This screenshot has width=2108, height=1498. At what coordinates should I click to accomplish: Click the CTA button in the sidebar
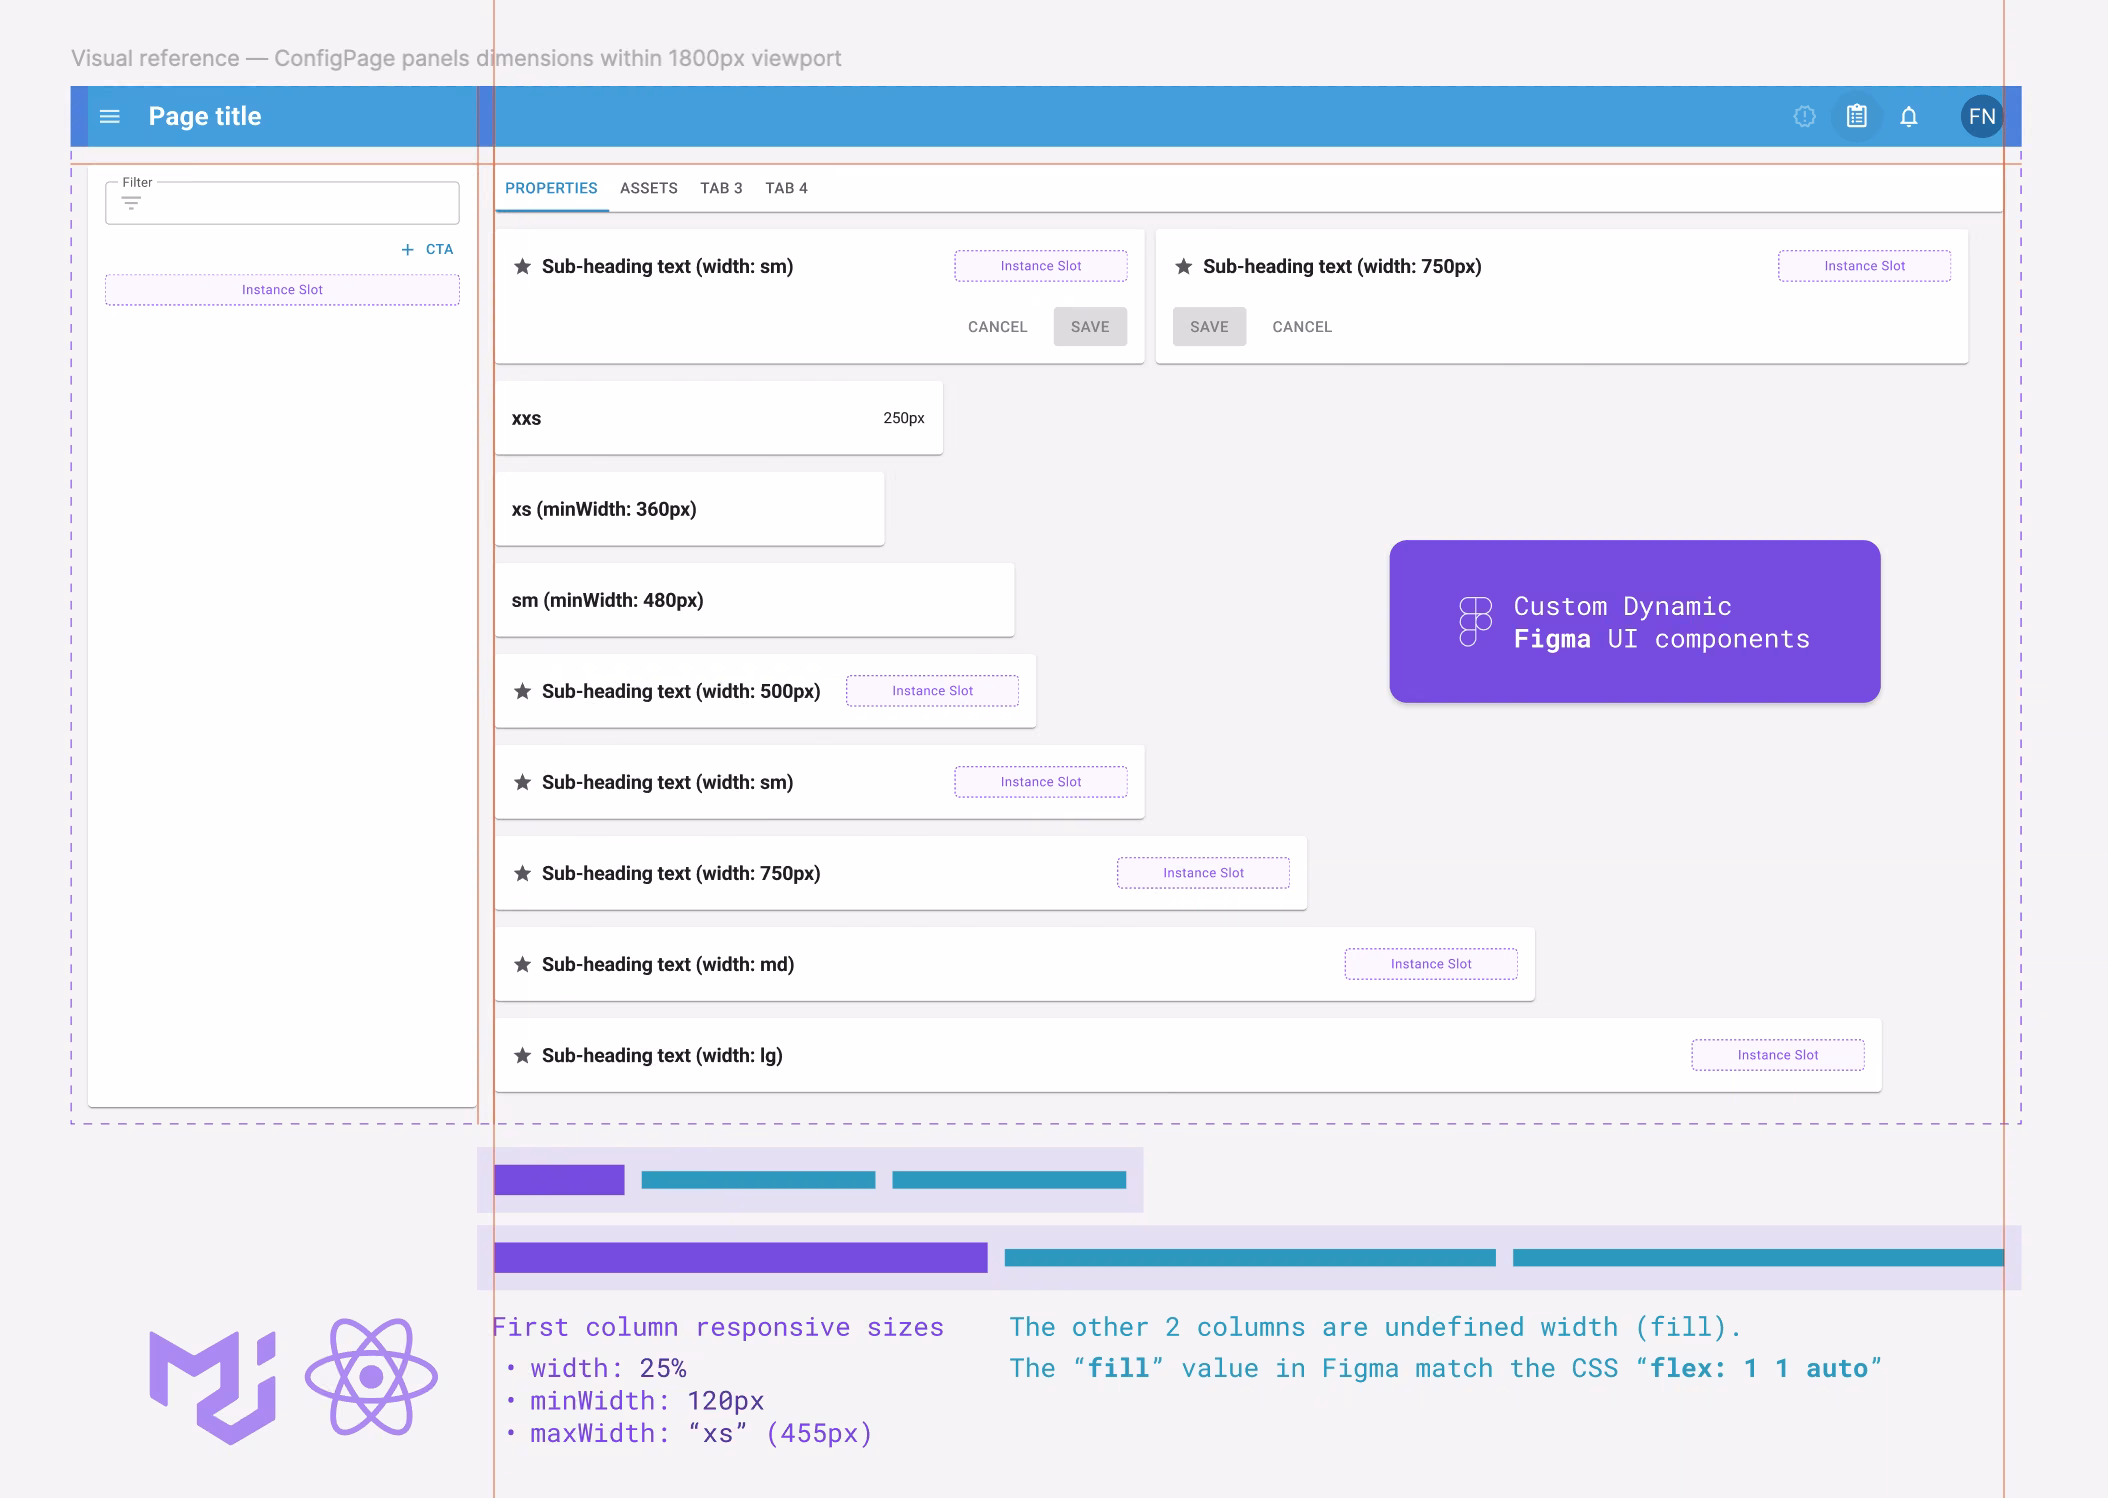pyautogui.click(x=428, y=250)
